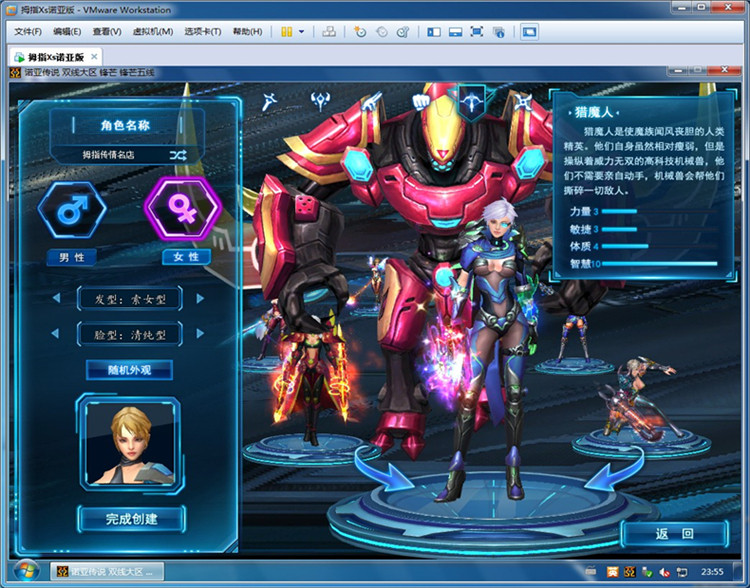Image resolution: width=750 pixels, height=588 pixels.
Task: Click the 脸型 face type selector box
Action: (x=130, y=334)
